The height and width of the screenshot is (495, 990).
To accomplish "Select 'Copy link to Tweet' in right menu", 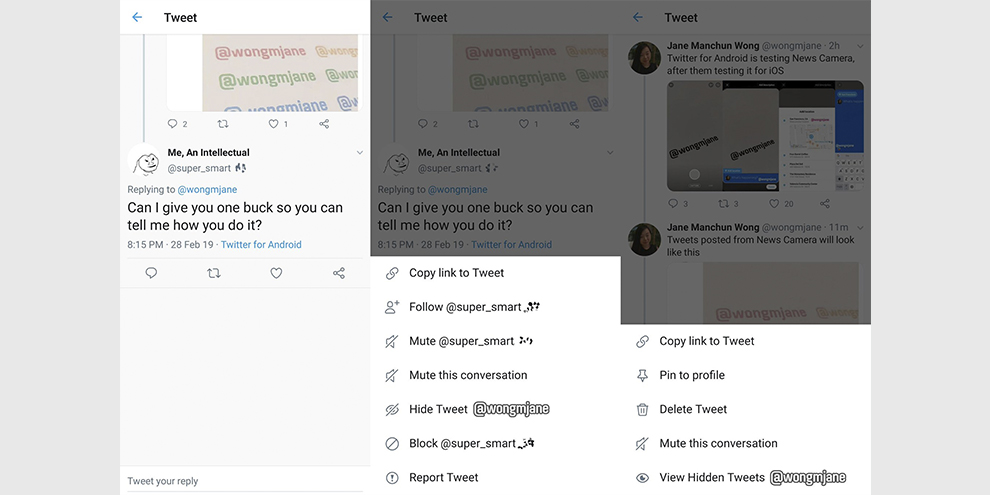I will pos(746,341).
